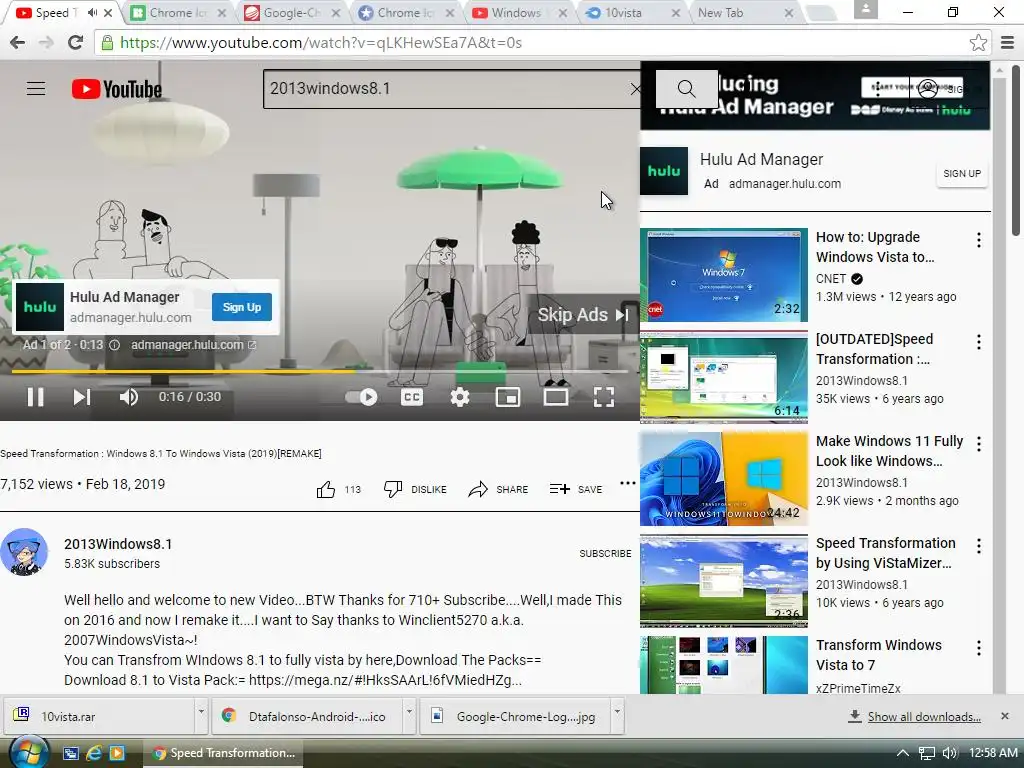Click Show all downloads link

point(923,717)
